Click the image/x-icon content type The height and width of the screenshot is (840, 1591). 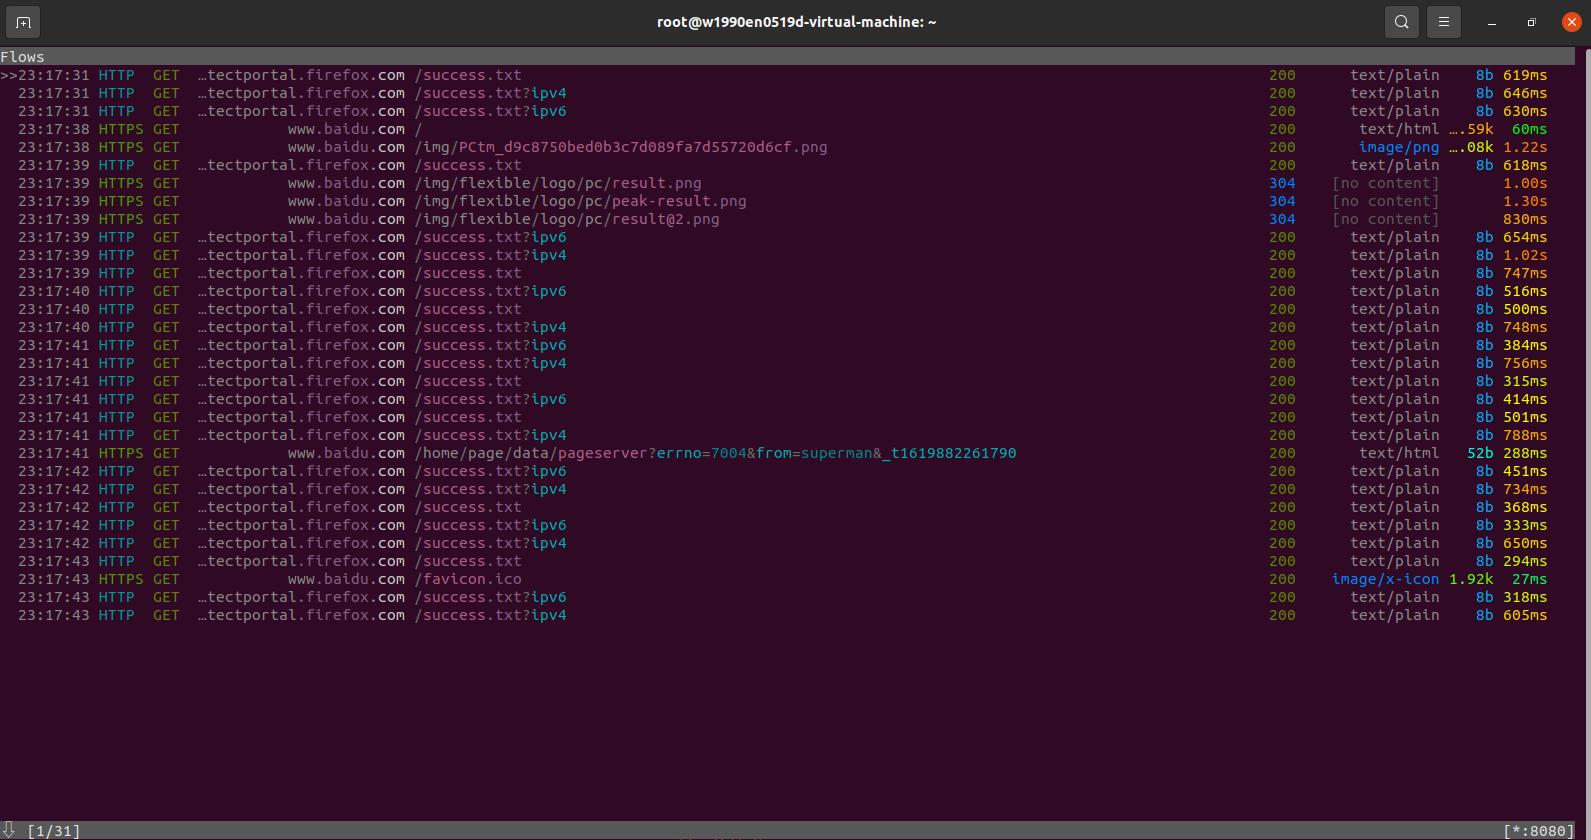[1385, 579]
